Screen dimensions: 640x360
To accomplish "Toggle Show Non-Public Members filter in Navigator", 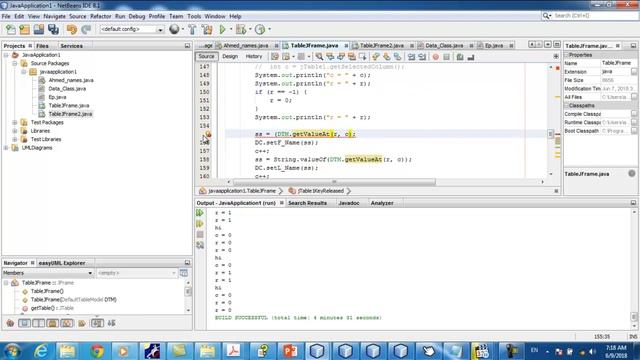I will point(53,323).
